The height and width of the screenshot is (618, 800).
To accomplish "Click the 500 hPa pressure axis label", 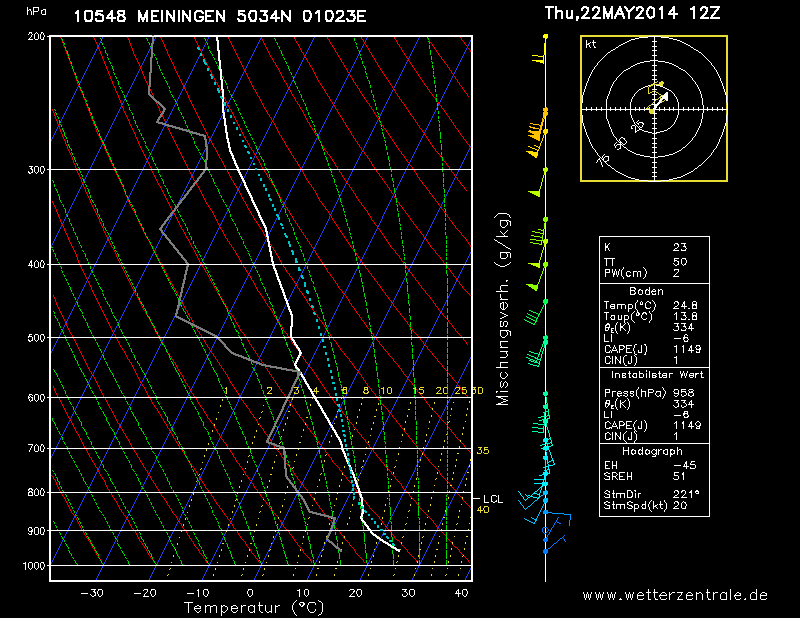I will tap(36, 338).
